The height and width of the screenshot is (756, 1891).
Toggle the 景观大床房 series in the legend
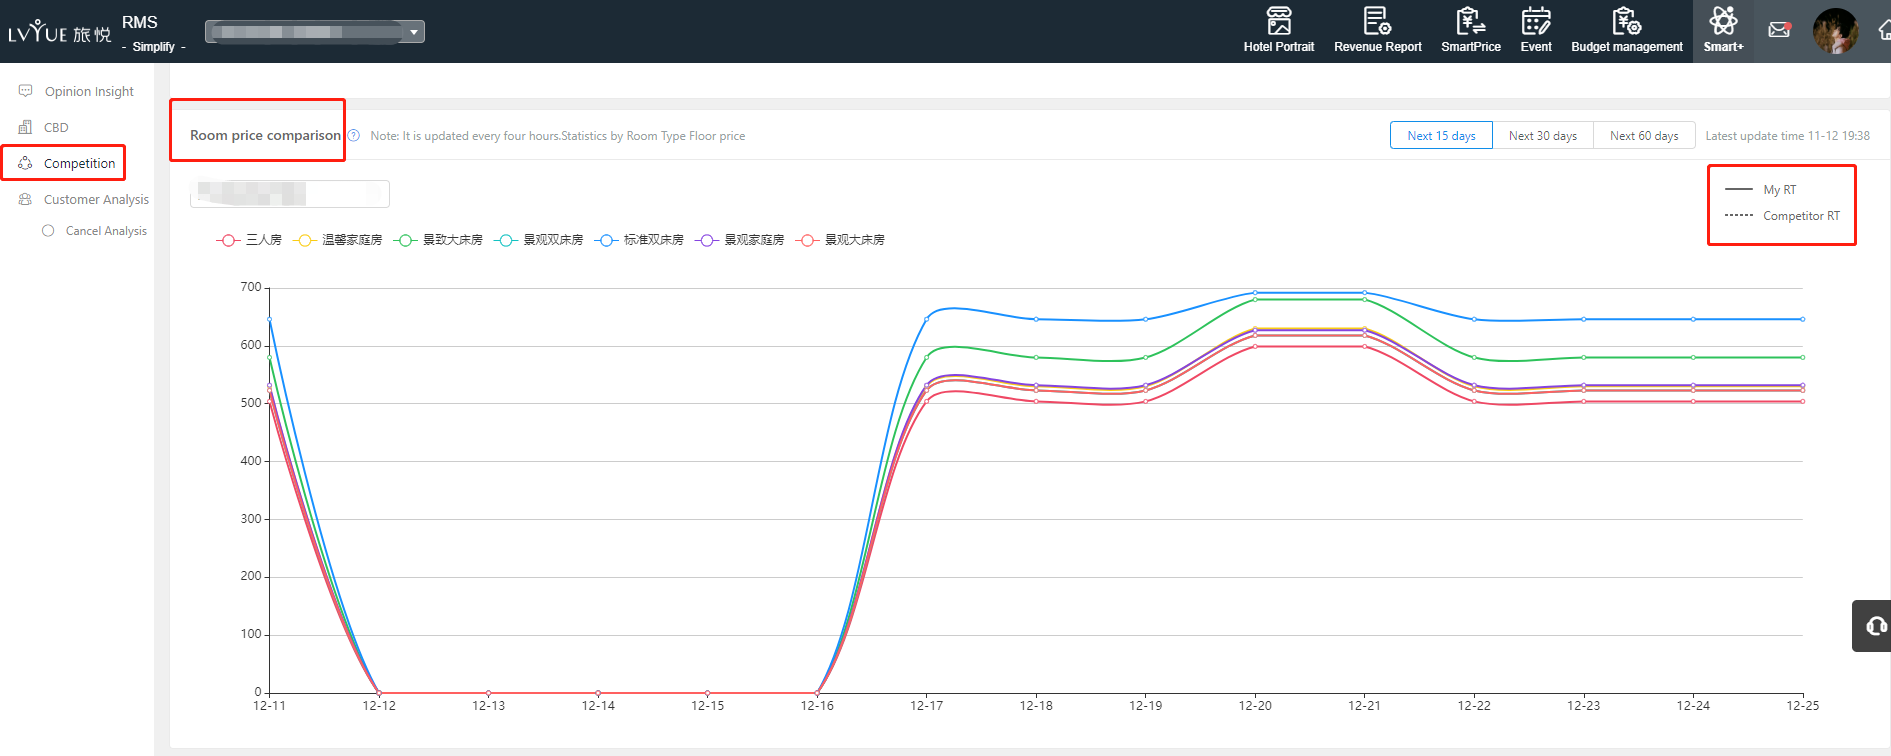click(x=840, y=240)
